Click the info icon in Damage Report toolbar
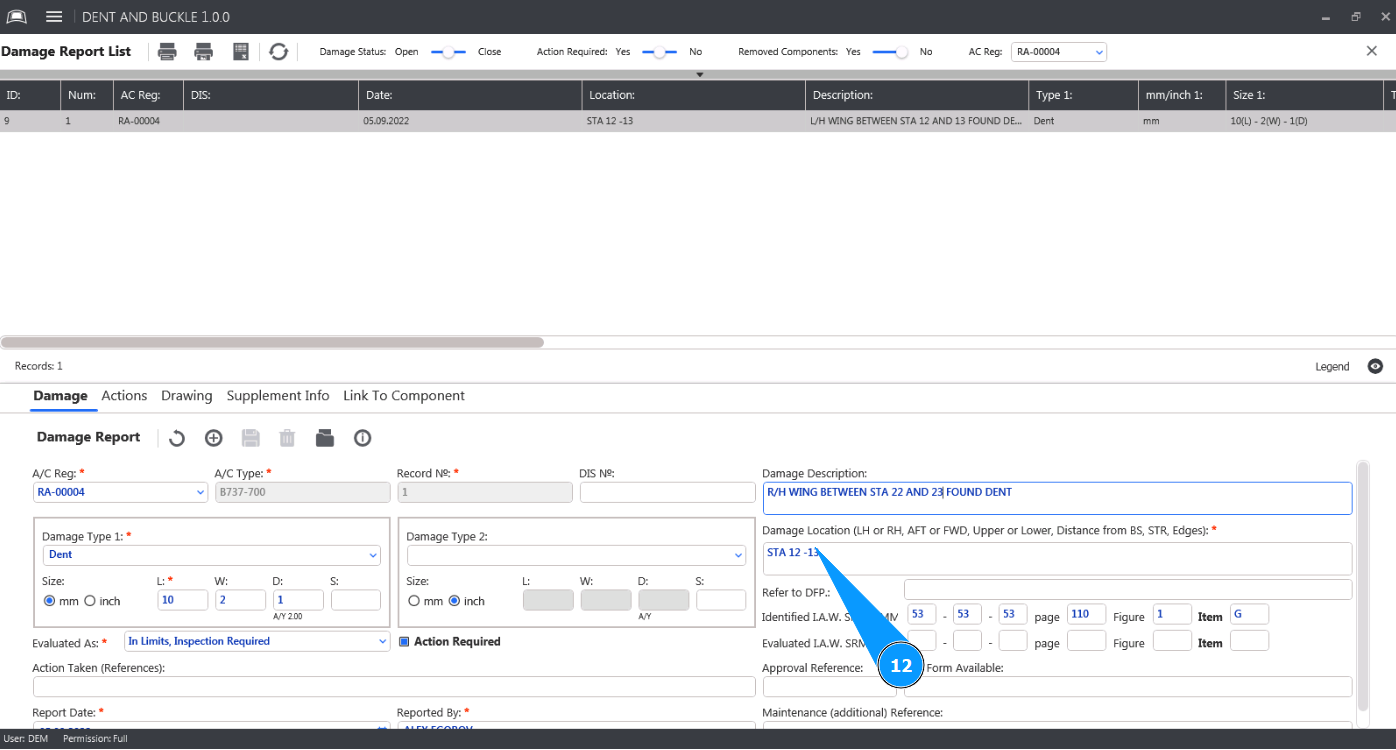 click(362, 438)
